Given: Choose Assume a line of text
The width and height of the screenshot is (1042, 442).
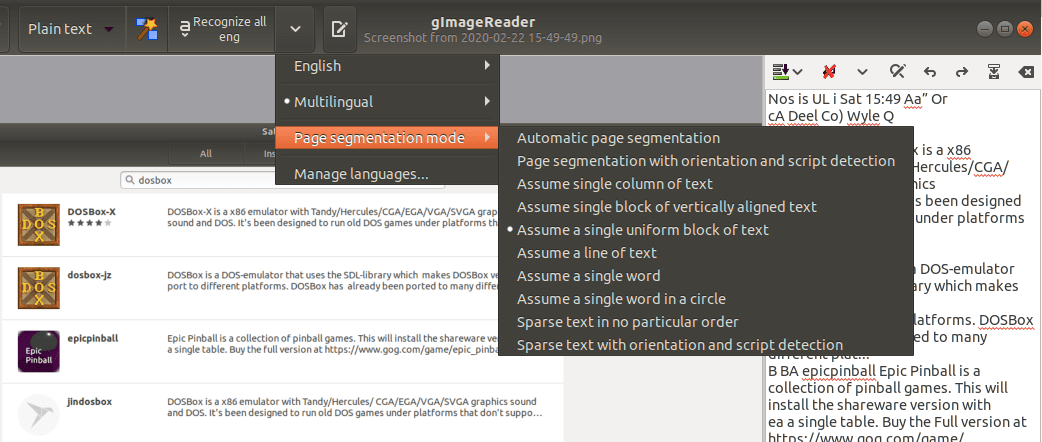Looking at the screenshot, I should pyautogui.click(x=706, y=253).
